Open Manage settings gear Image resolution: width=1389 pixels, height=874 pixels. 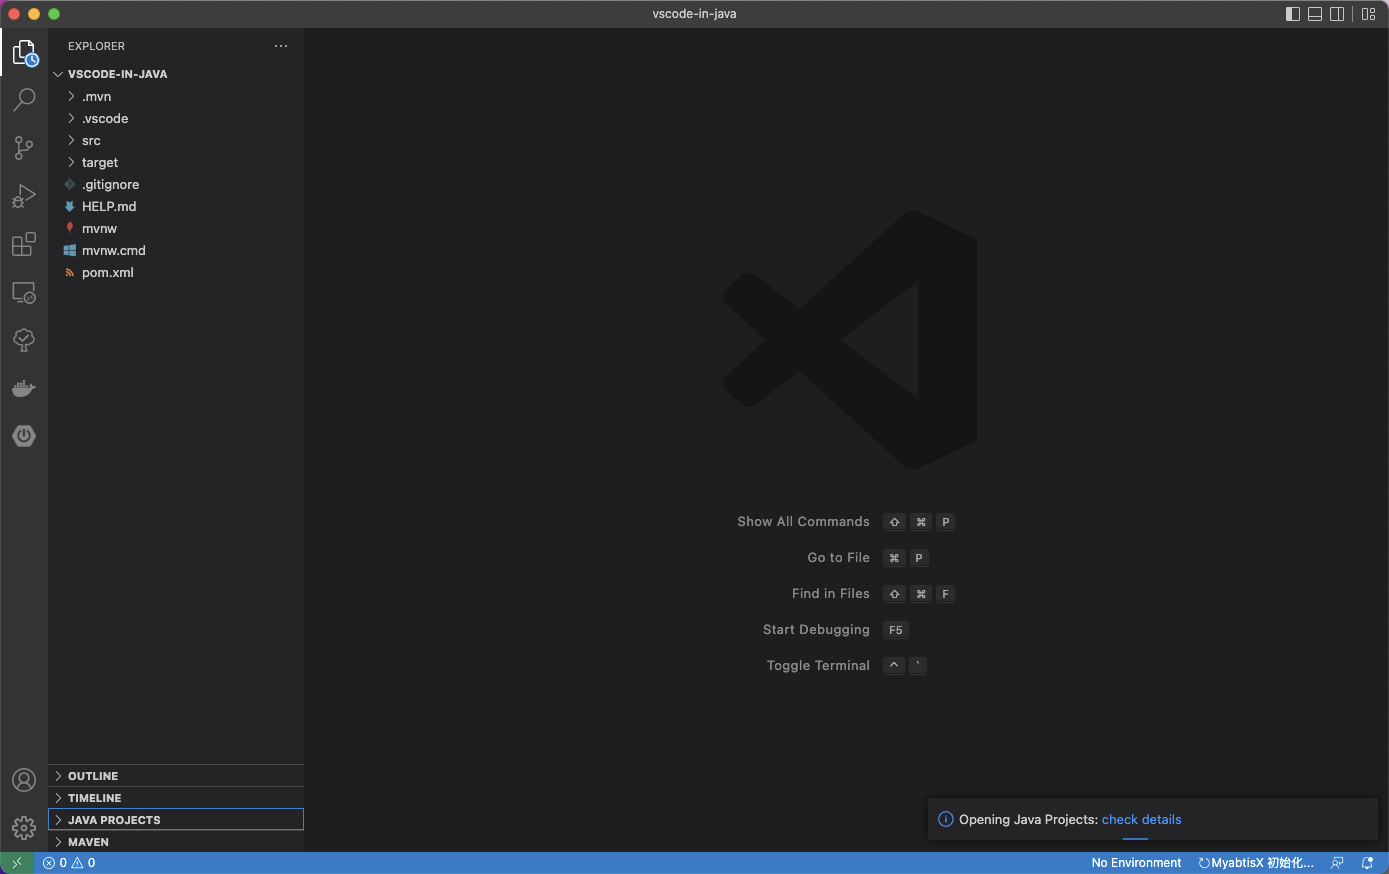[24, 828]
